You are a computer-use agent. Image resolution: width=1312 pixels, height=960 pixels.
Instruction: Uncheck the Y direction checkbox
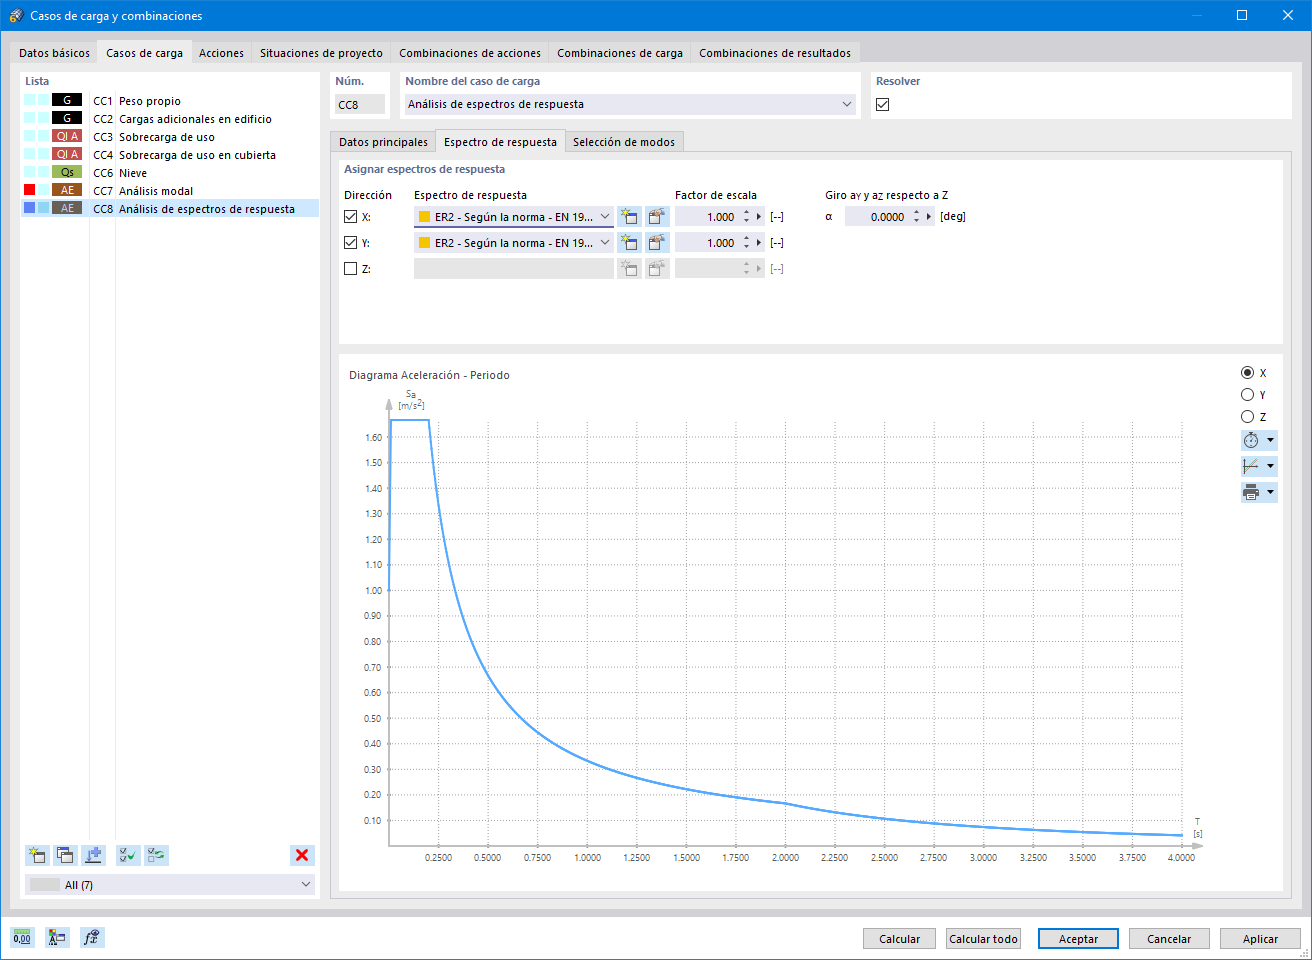(350, 242)
